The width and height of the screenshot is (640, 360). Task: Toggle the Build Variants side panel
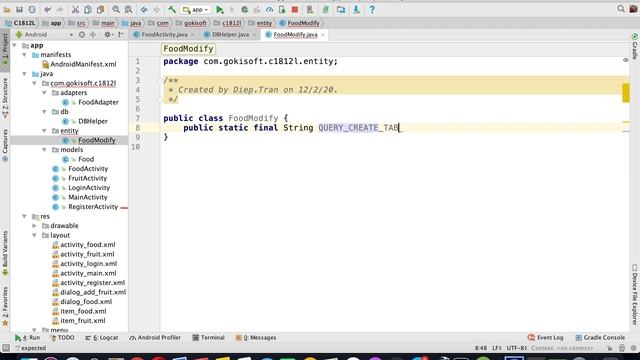coord(5,254)
